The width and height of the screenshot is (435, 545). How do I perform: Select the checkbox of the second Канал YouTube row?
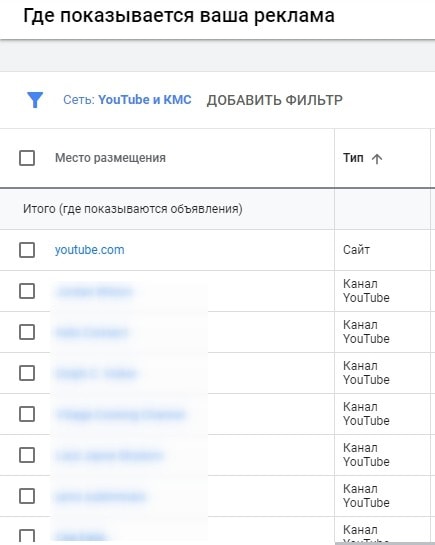pos(27,332)
